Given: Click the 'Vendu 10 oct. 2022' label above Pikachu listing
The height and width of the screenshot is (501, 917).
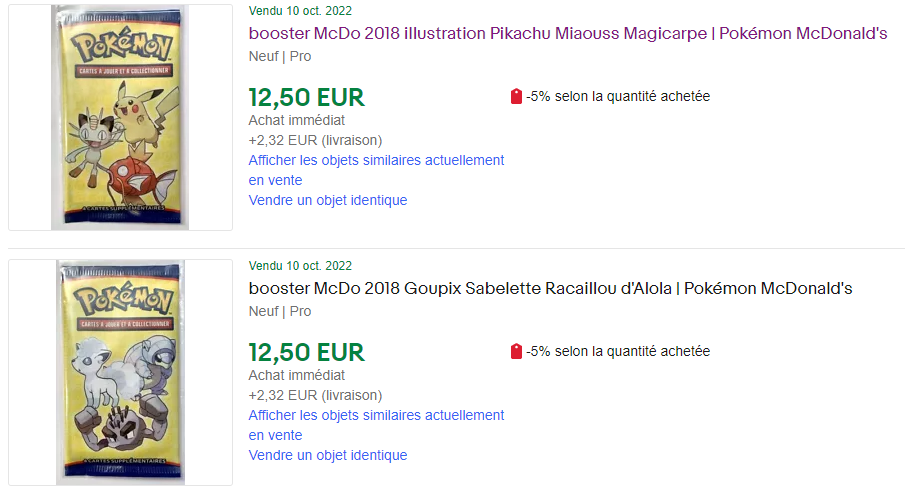Looking at the screenshot, I should click(x=300, y=11).
